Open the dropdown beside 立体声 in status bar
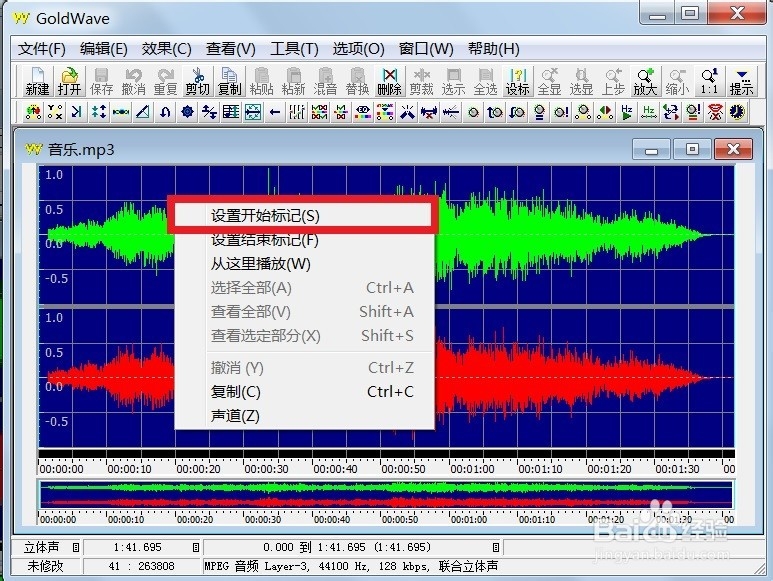This screenshot has height=581, width=773. pyautogui.click(x=75, y=547)
